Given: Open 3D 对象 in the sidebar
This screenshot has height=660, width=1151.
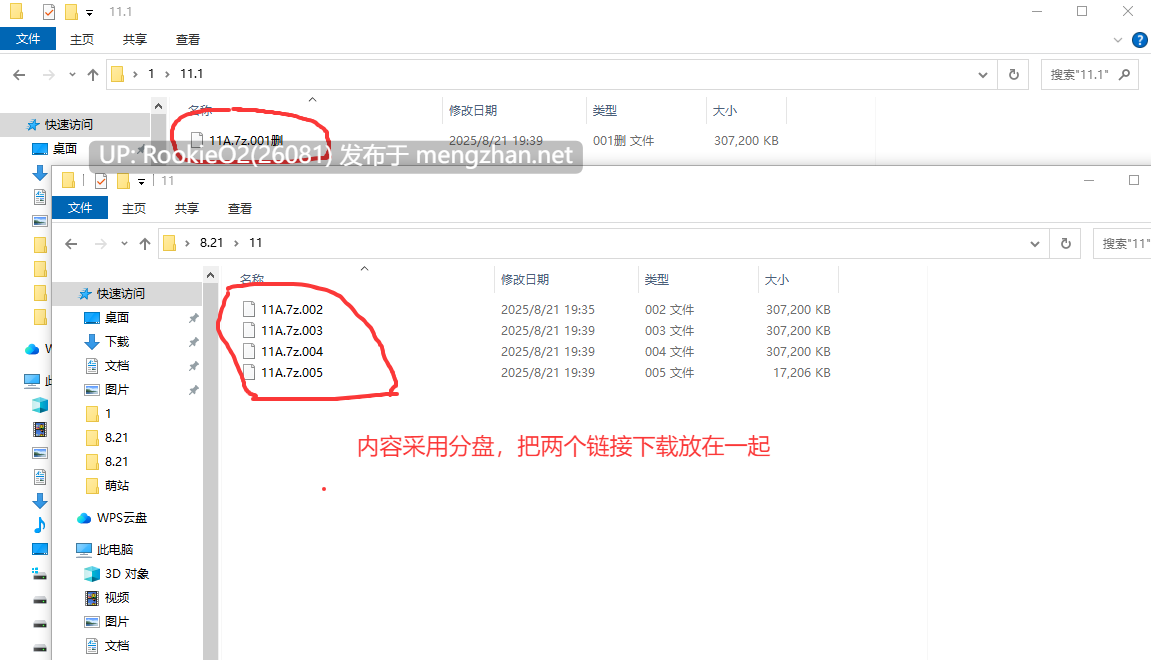Looking at the screenshot, I should coord(126,574).
